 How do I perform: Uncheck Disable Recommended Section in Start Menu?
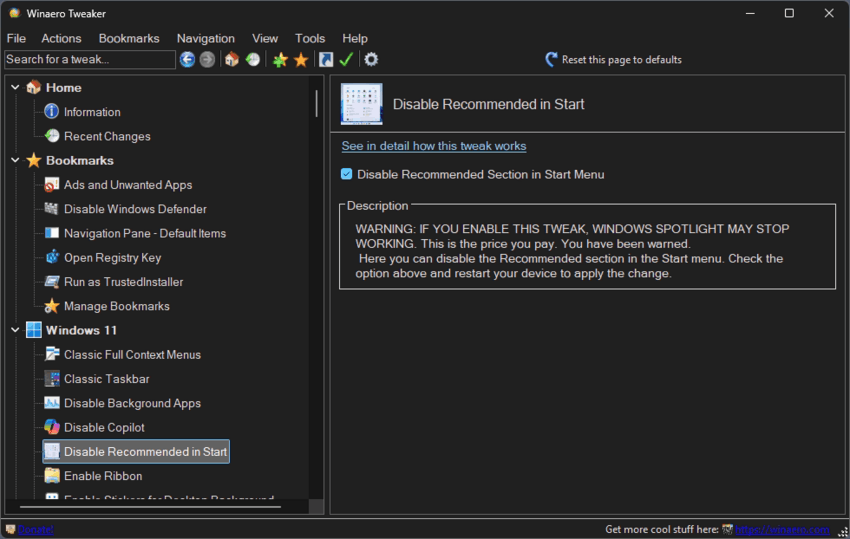point(346,174)
